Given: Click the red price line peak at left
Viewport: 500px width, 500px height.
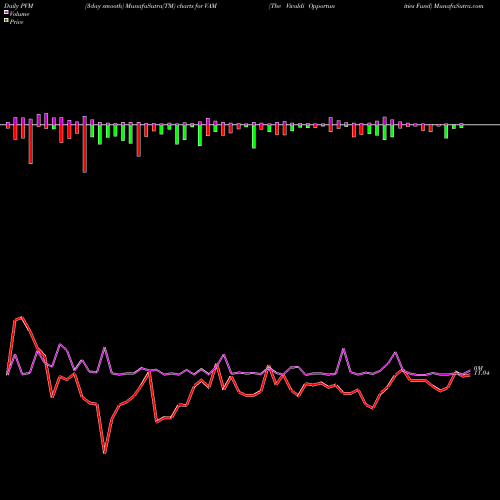Looking at the screenshot, I should tap(22, 317).
